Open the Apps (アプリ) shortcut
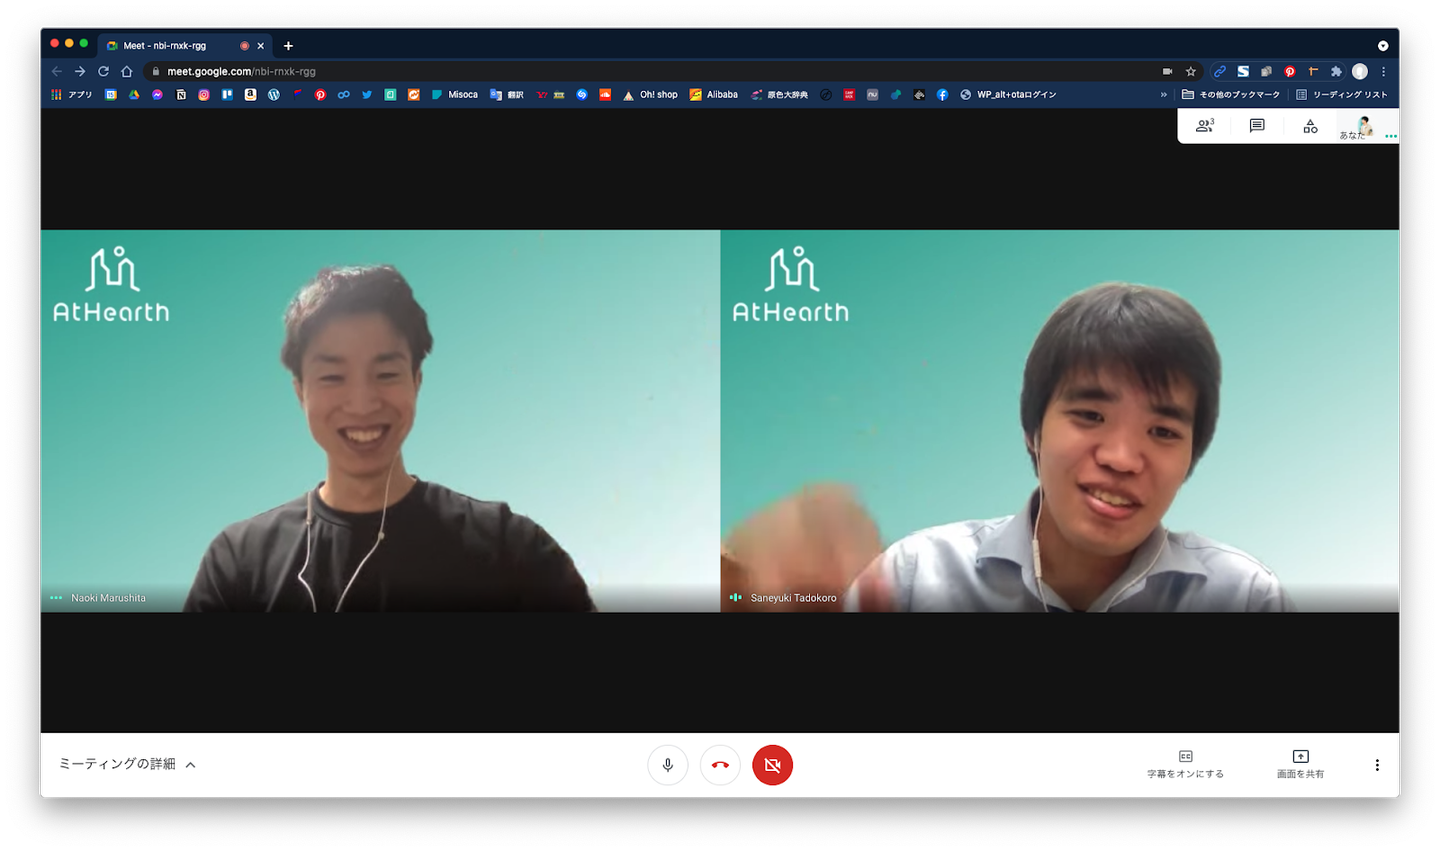 pos(72,95)
